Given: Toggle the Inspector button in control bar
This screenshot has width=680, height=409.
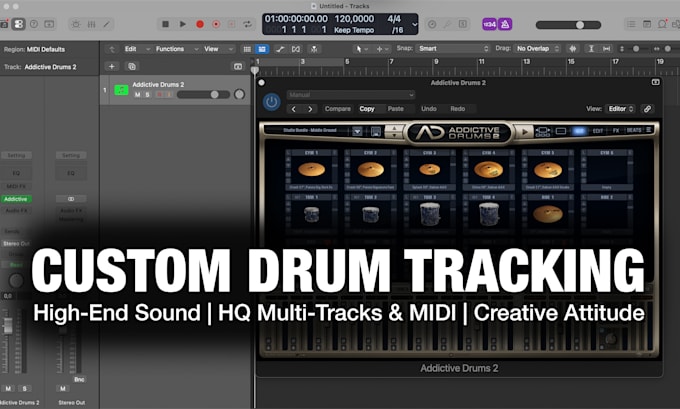Looking at the screenshot, I should coord(18,24).
